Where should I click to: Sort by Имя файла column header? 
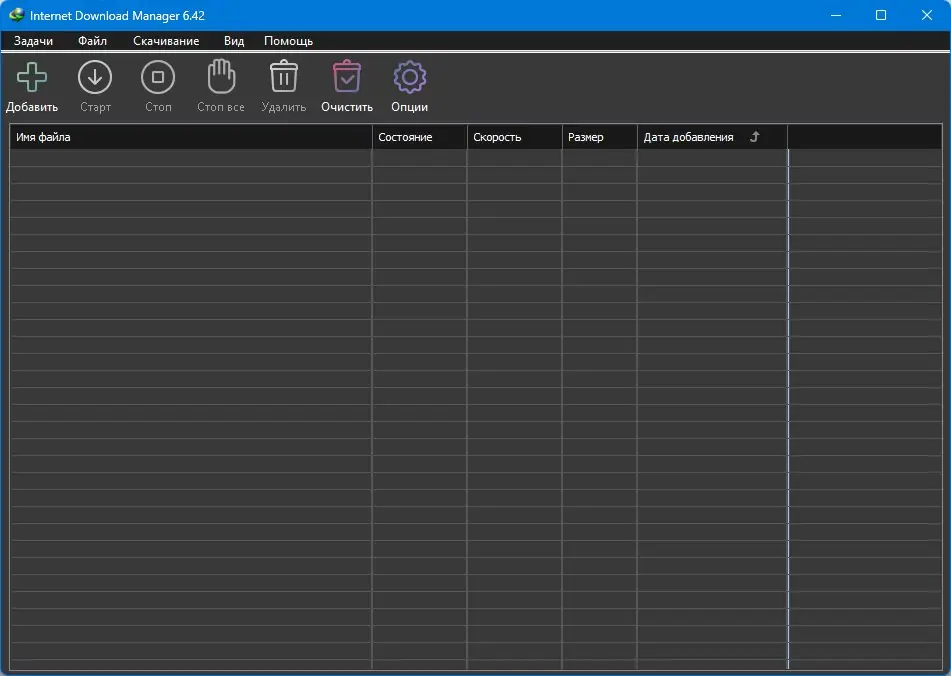click(x=191, y=137)
